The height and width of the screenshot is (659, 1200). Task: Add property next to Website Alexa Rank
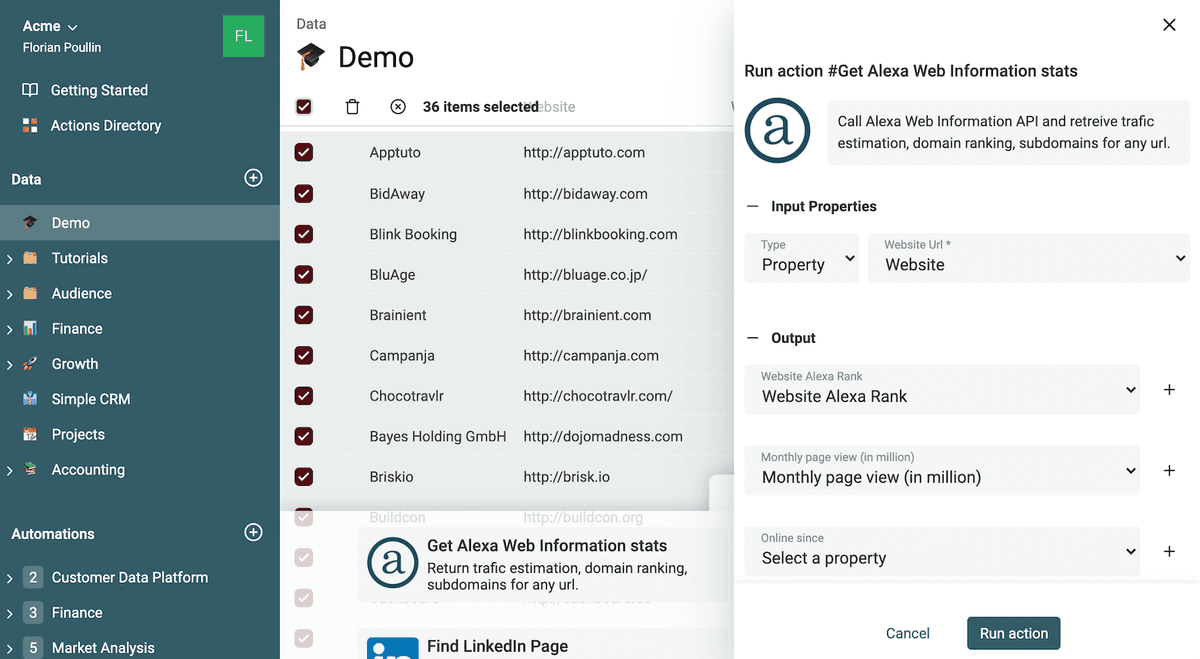pyautogui.click(x=1169, y=390)
